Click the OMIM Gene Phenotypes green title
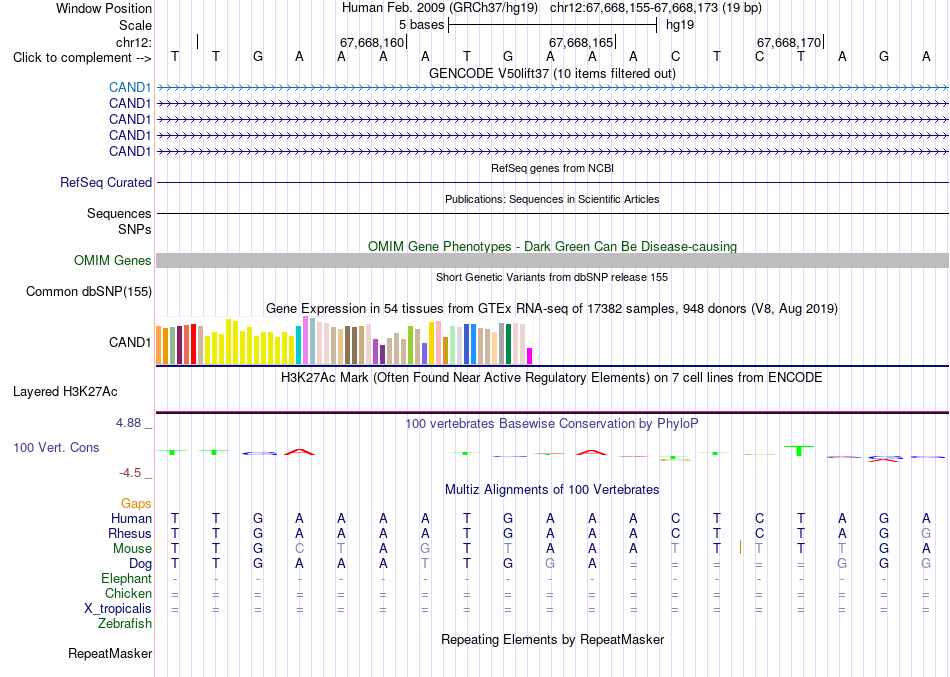The image size is (950, 677). [x=552, y=247]
